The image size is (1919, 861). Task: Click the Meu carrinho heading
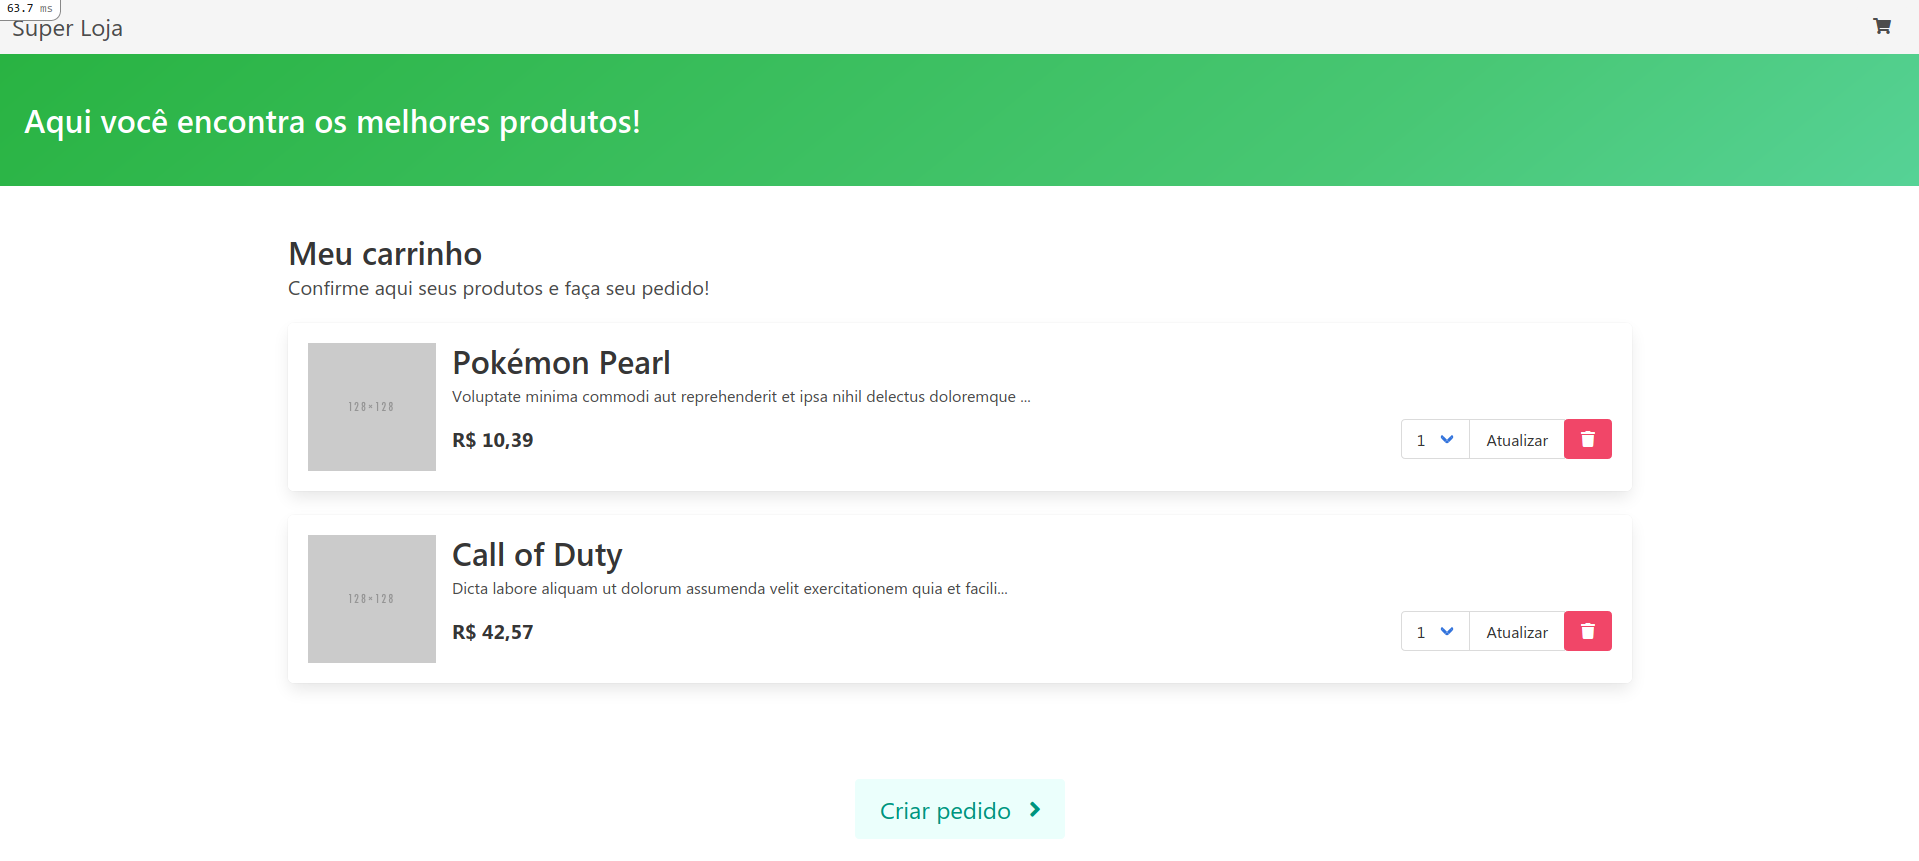coord(385,254)
